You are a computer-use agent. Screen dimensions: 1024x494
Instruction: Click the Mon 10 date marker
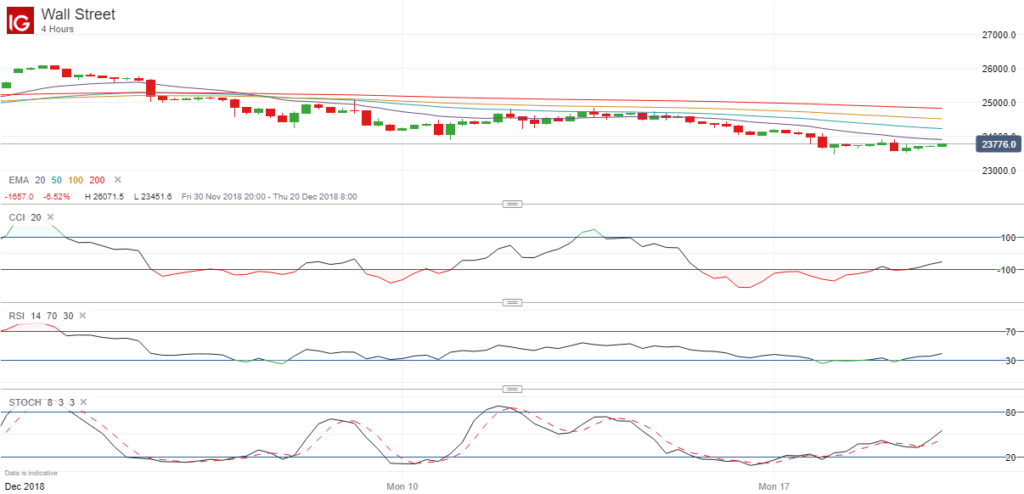coord(402,486)
